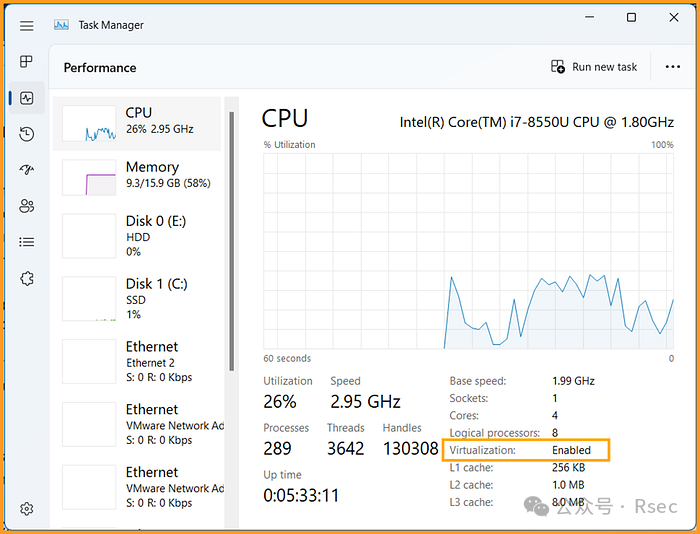Open Startup apps page icon
The height and width of the screenshot is (534, 700).
[27, 170]
